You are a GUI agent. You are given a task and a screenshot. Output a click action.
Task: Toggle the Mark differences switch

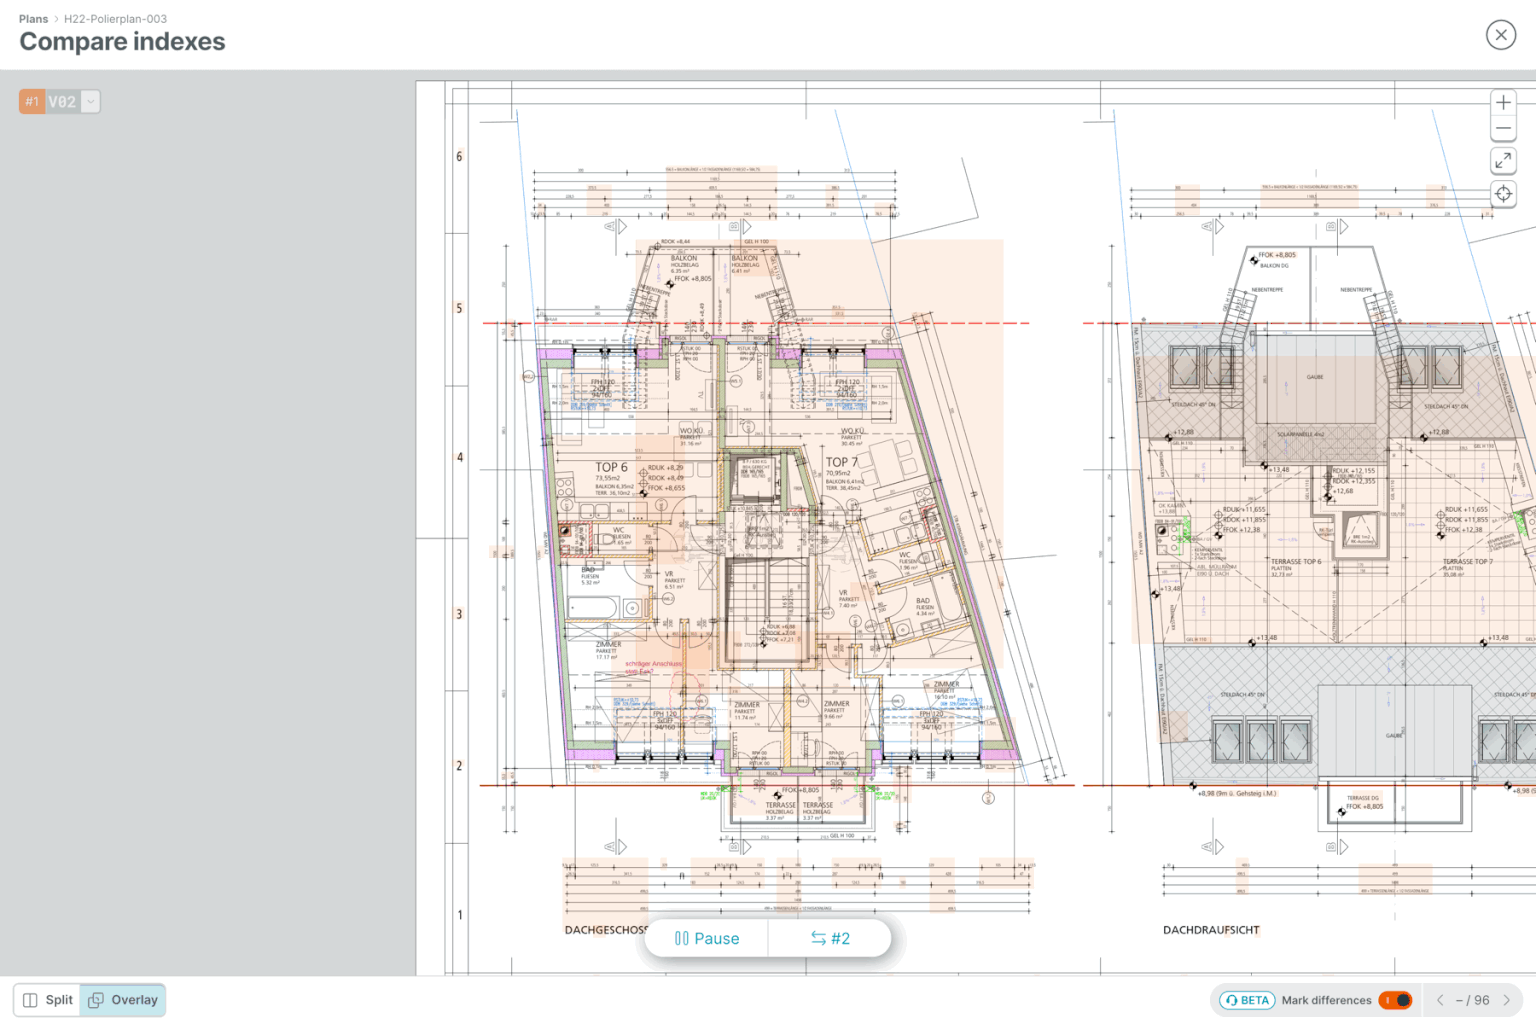point(1395,1000)
